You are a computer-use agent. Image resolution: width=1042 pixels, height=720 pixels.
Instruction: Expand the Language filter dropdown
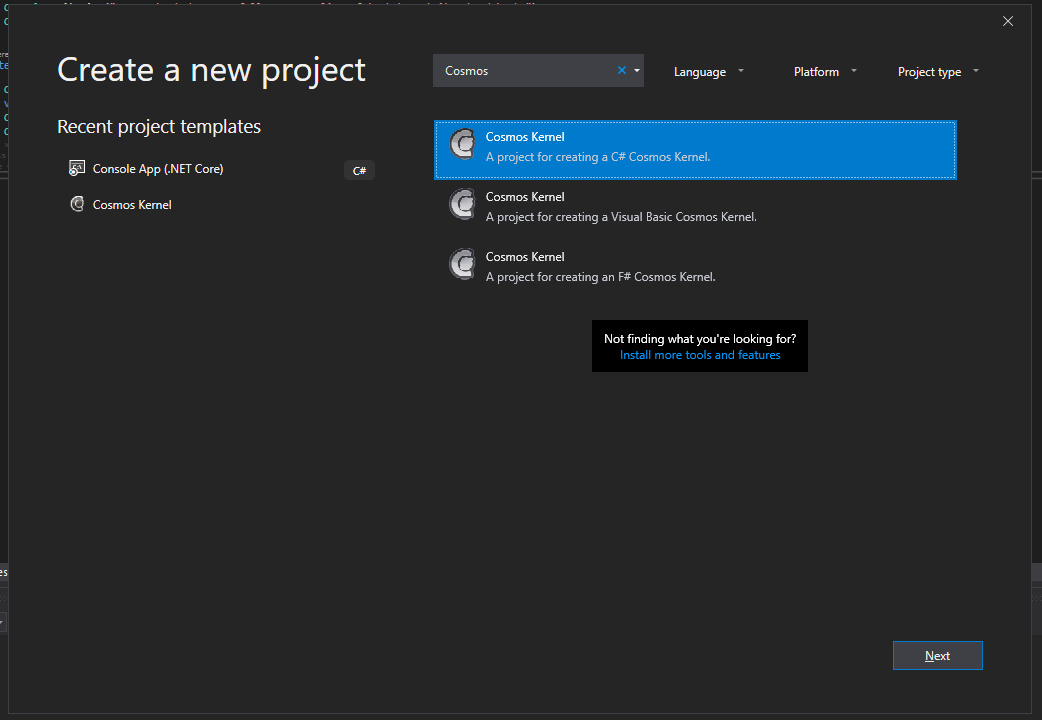coord(709,72)
